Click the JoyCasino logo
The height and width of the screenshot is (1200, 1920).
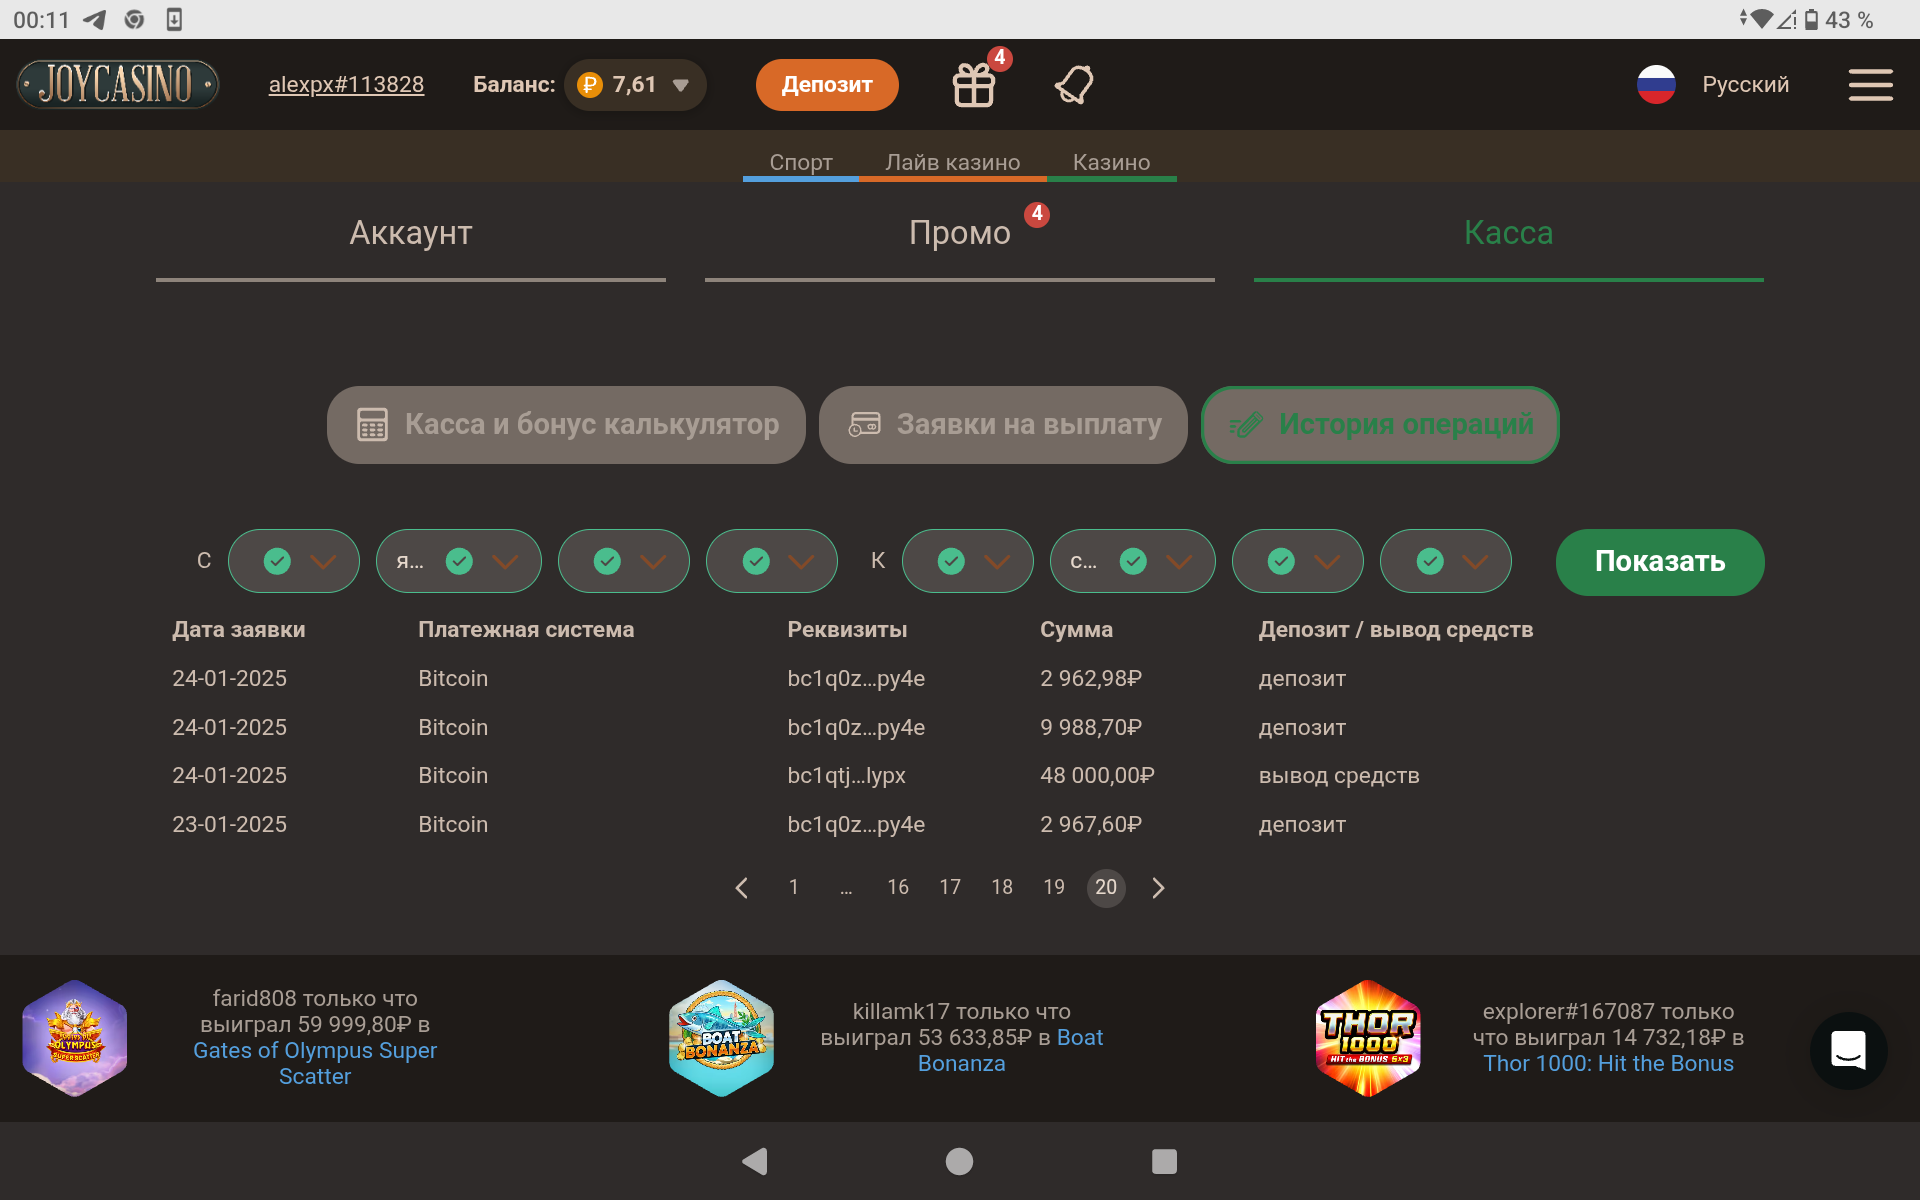pos(118,84)
